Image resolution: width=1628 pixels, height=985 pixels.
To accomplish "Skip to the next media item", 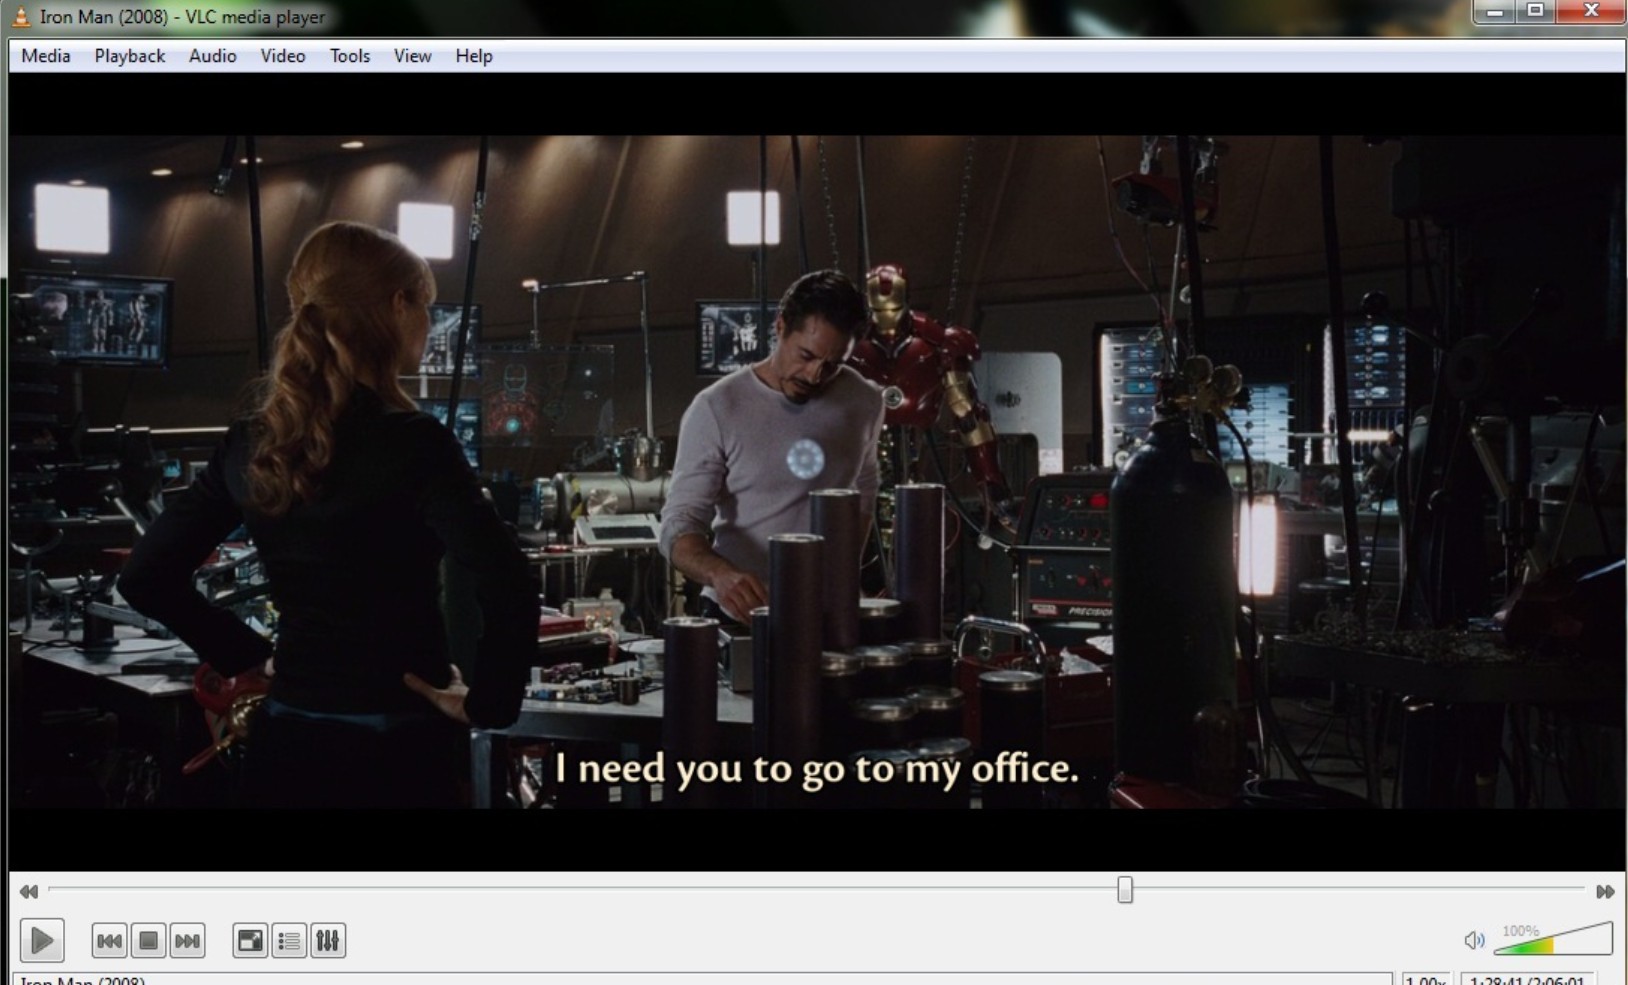I will 187,940.
